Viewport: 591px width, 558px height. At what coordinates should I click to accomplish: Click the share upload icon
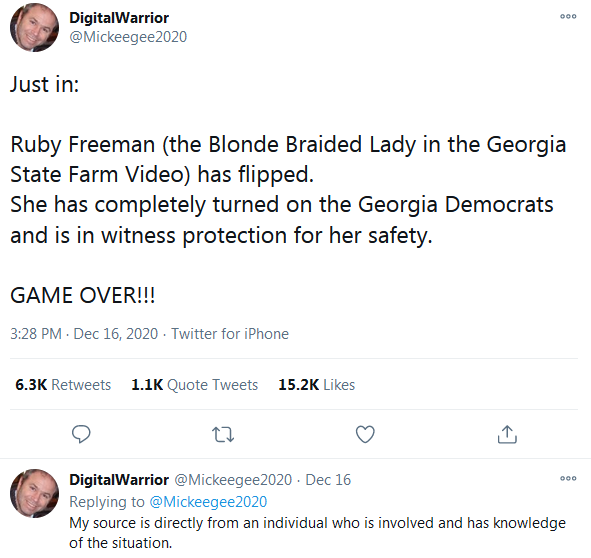(x=507, y=434)
